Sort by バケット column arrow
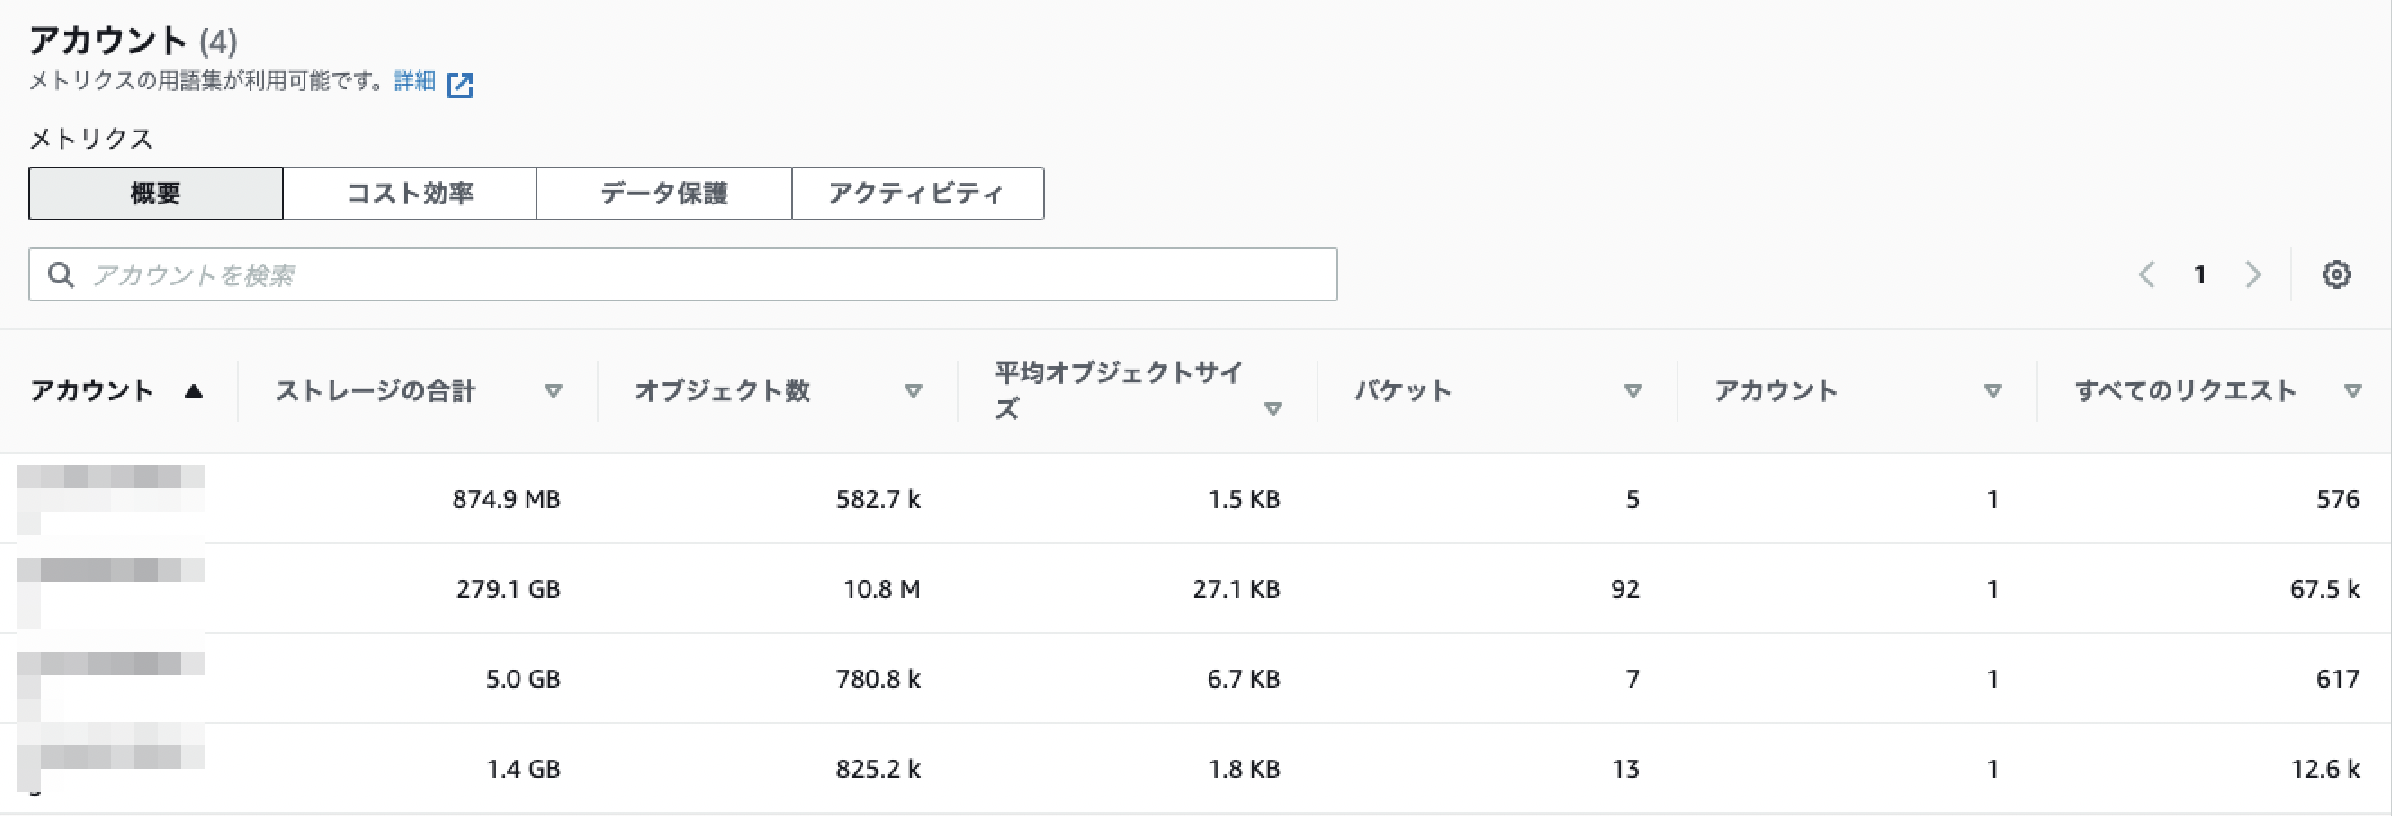The height and width of the screenshot is (816, 2392). [1633, 391]
